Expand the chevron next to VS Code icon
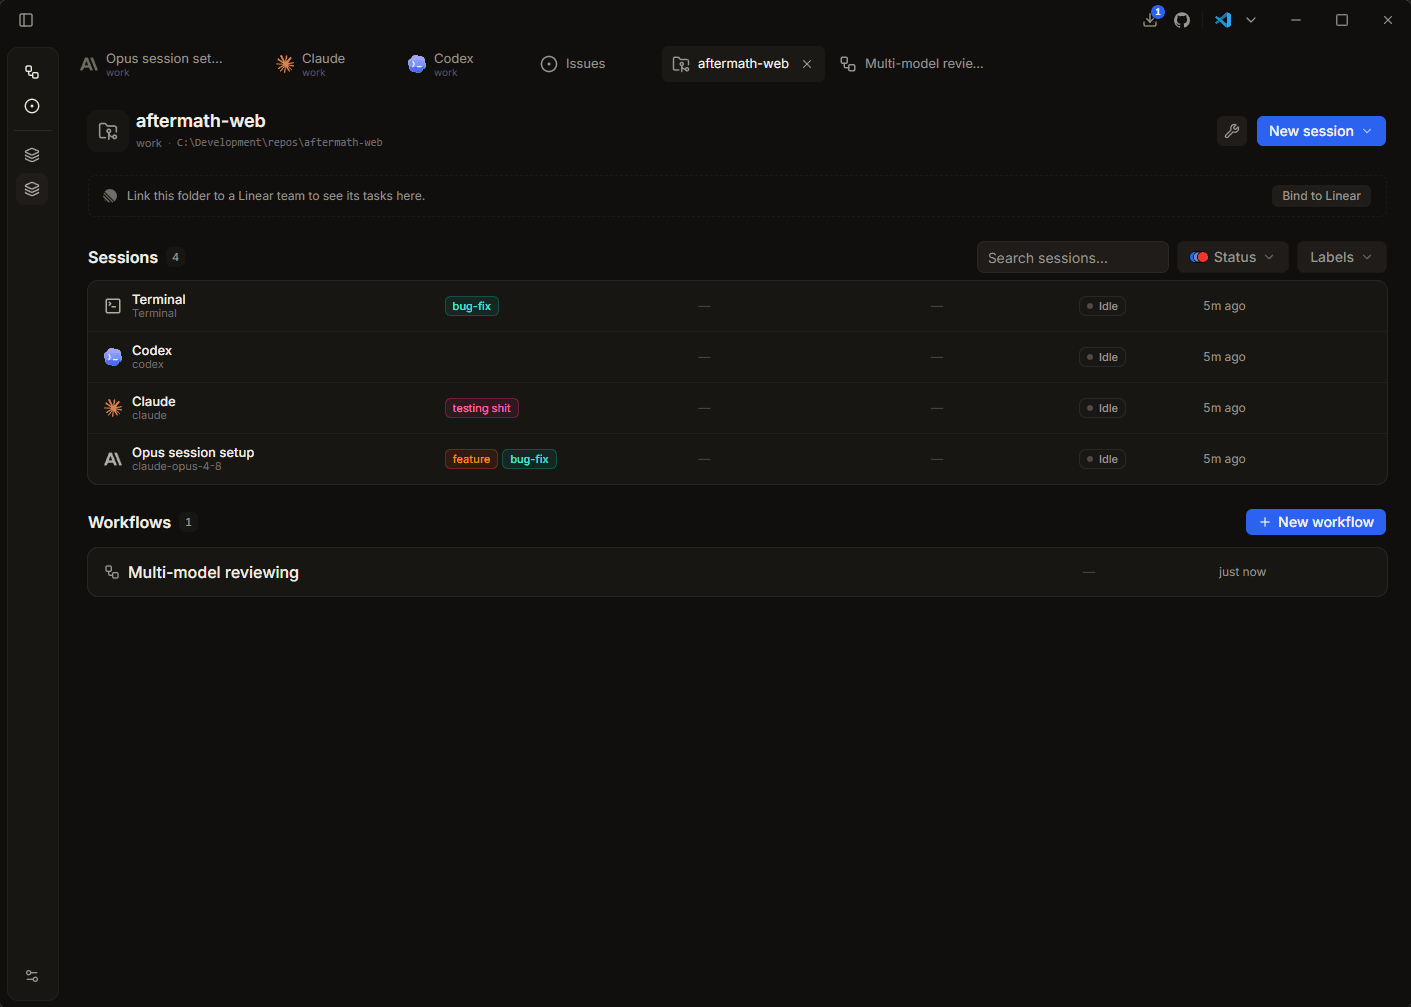This screenshot has width=1411, height=1007. 1251,20
